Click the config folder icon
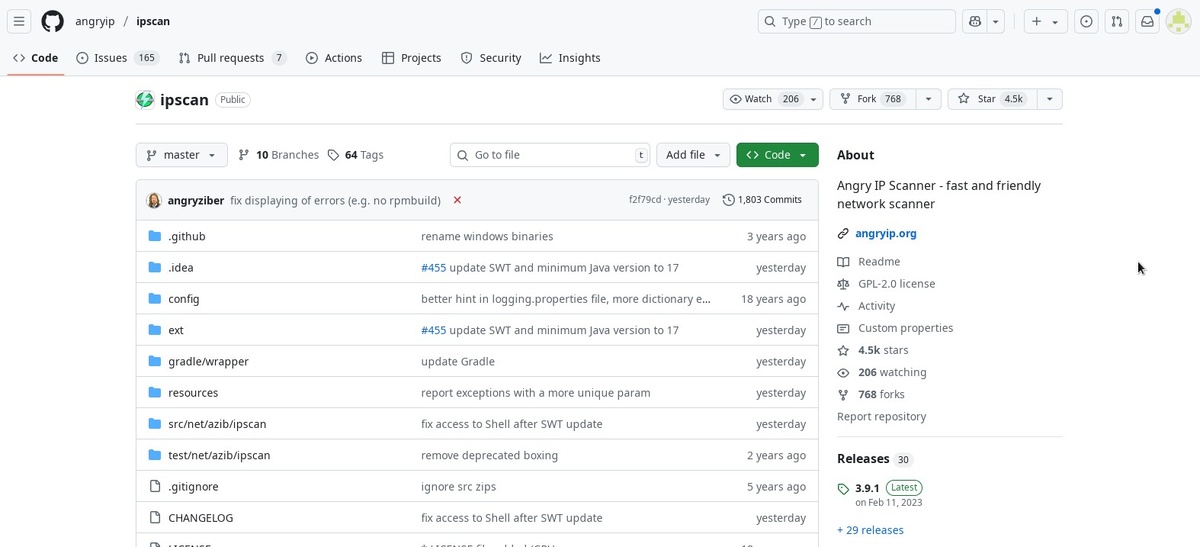The width and height of the screenshot is (1200, 547). click(x=154, y=299)
